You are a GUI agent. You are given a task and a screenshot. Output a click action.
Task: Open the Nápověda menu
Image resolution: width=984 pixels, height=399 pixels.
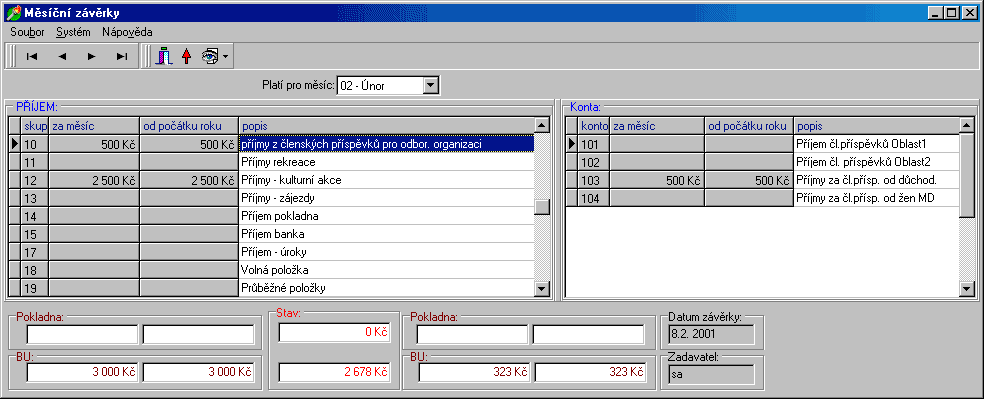127,32
